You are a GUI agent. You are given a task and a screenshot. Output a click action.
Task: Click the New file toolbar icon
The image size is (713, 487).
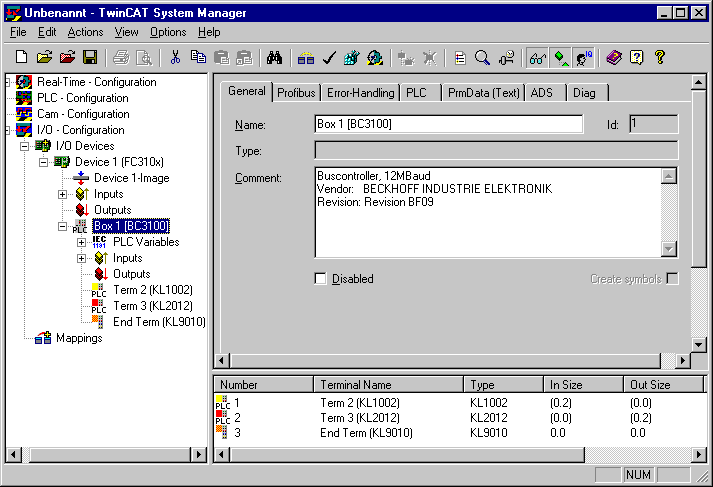tap(21, 57)
